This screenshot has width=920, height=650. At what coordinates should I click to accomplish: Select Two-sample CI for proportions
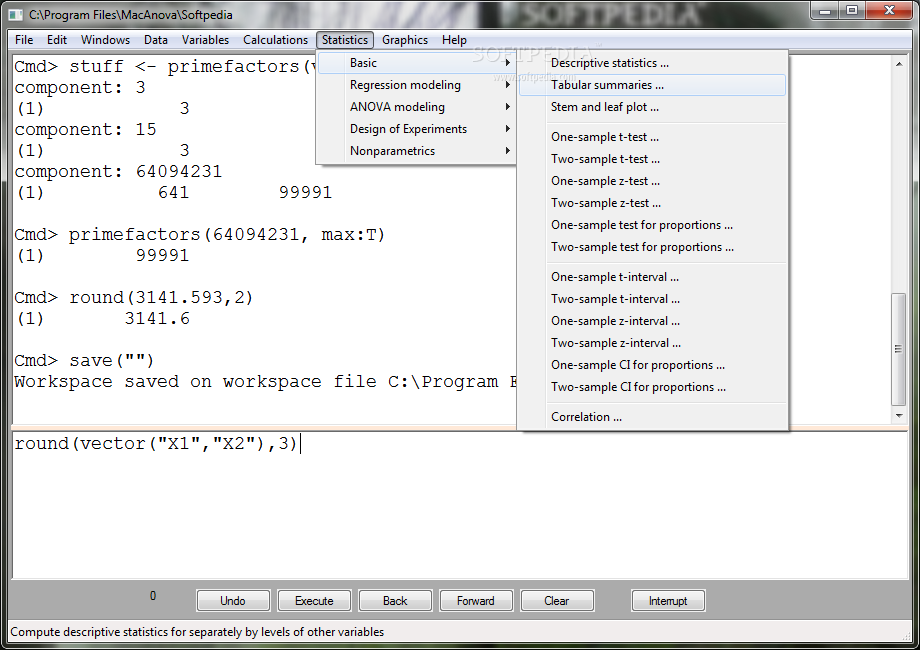click(652, 387)
